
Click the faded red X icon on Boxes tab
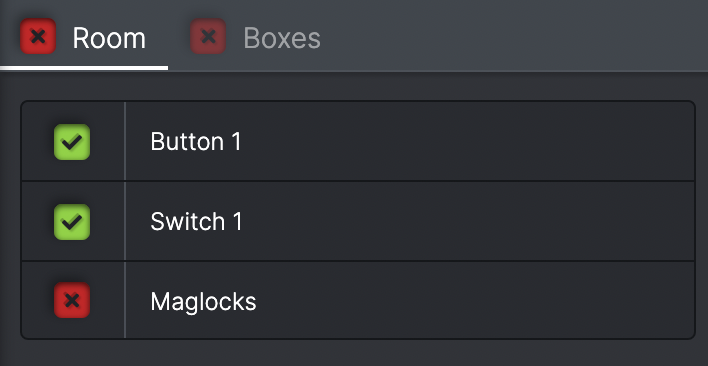tap(208, 36)
